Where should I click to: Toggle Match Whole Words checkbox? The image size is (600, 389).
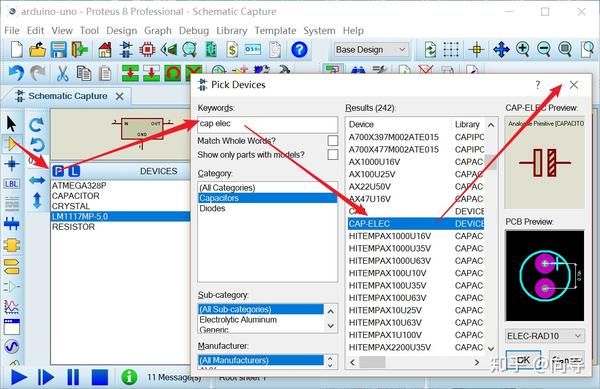(333, 140)
